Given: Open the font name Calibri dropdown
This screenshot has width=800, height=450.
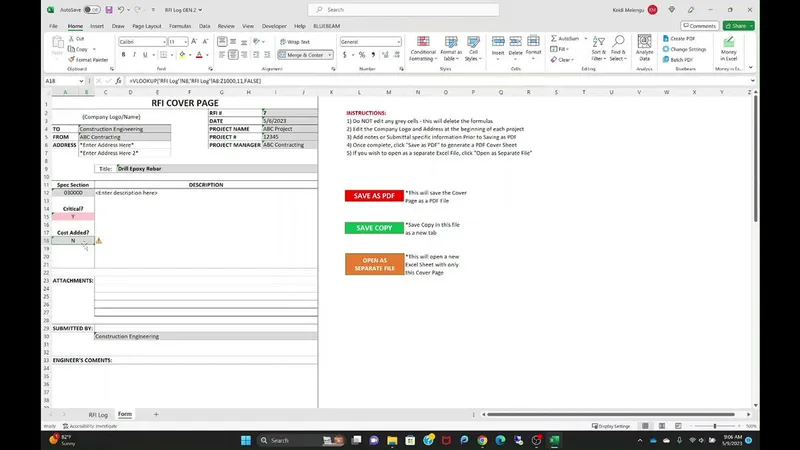Looking at the screenshot, I should click(x=164, y=42).
